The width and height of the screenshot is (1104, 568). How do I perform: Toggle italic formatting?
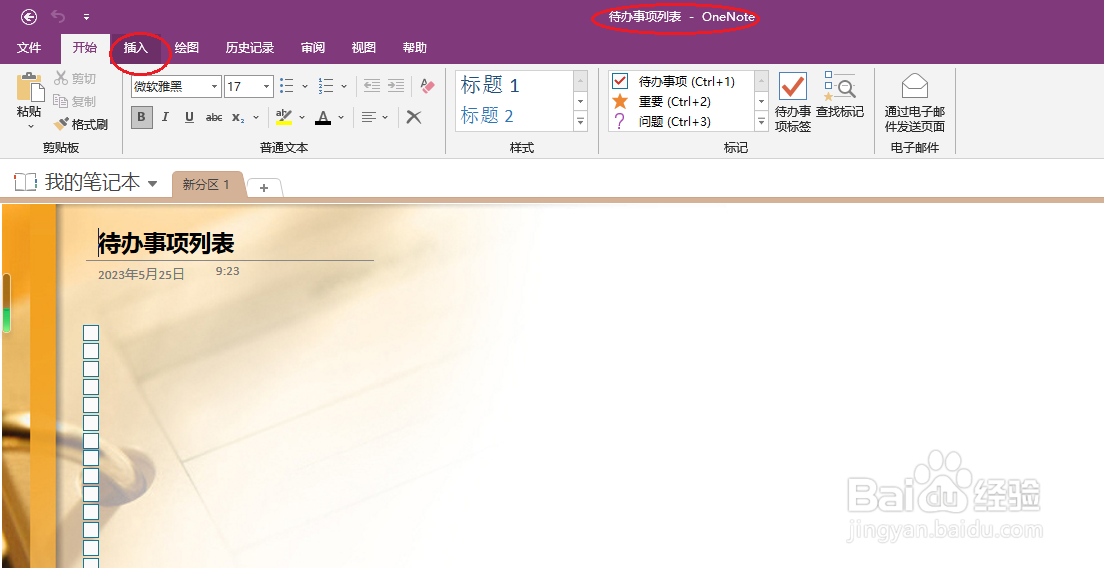[x=165, y=117]
